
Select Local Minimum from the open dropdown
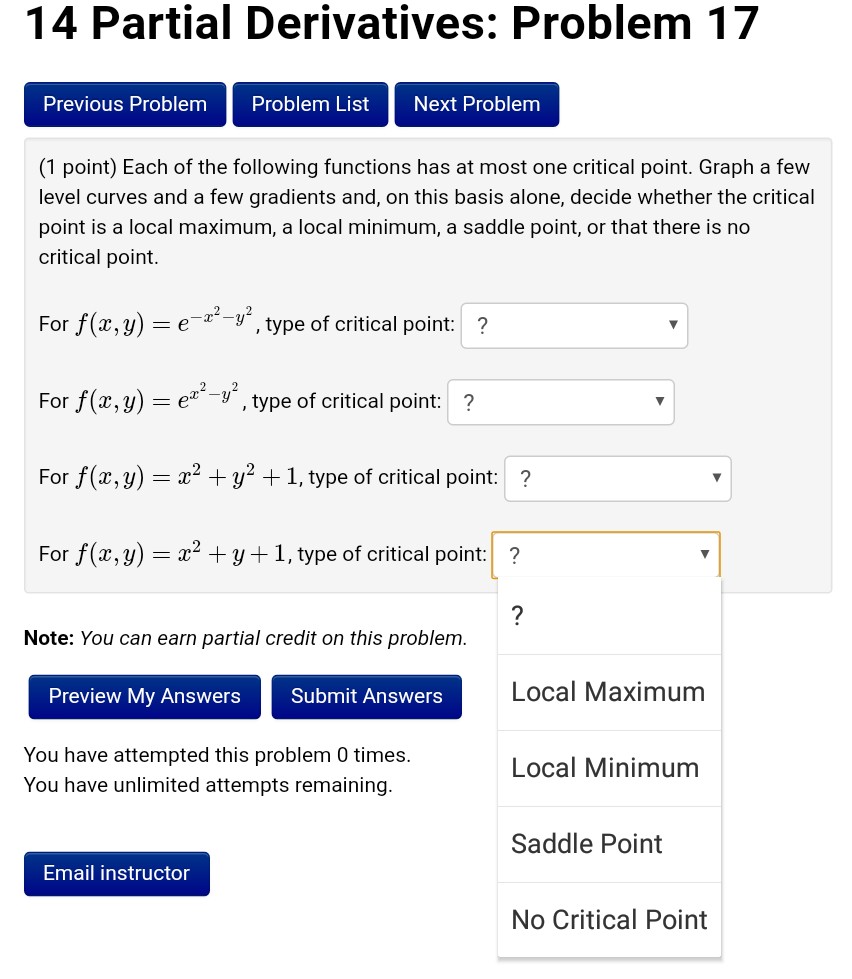(605, 768)
